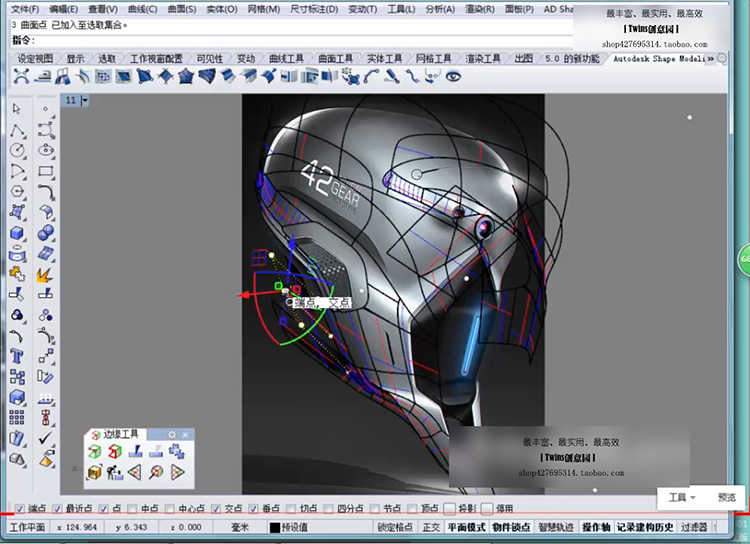
Task: Select the arrow pointer tool in left toolbar
Action: pyautogui.click(x=17, y=108)
